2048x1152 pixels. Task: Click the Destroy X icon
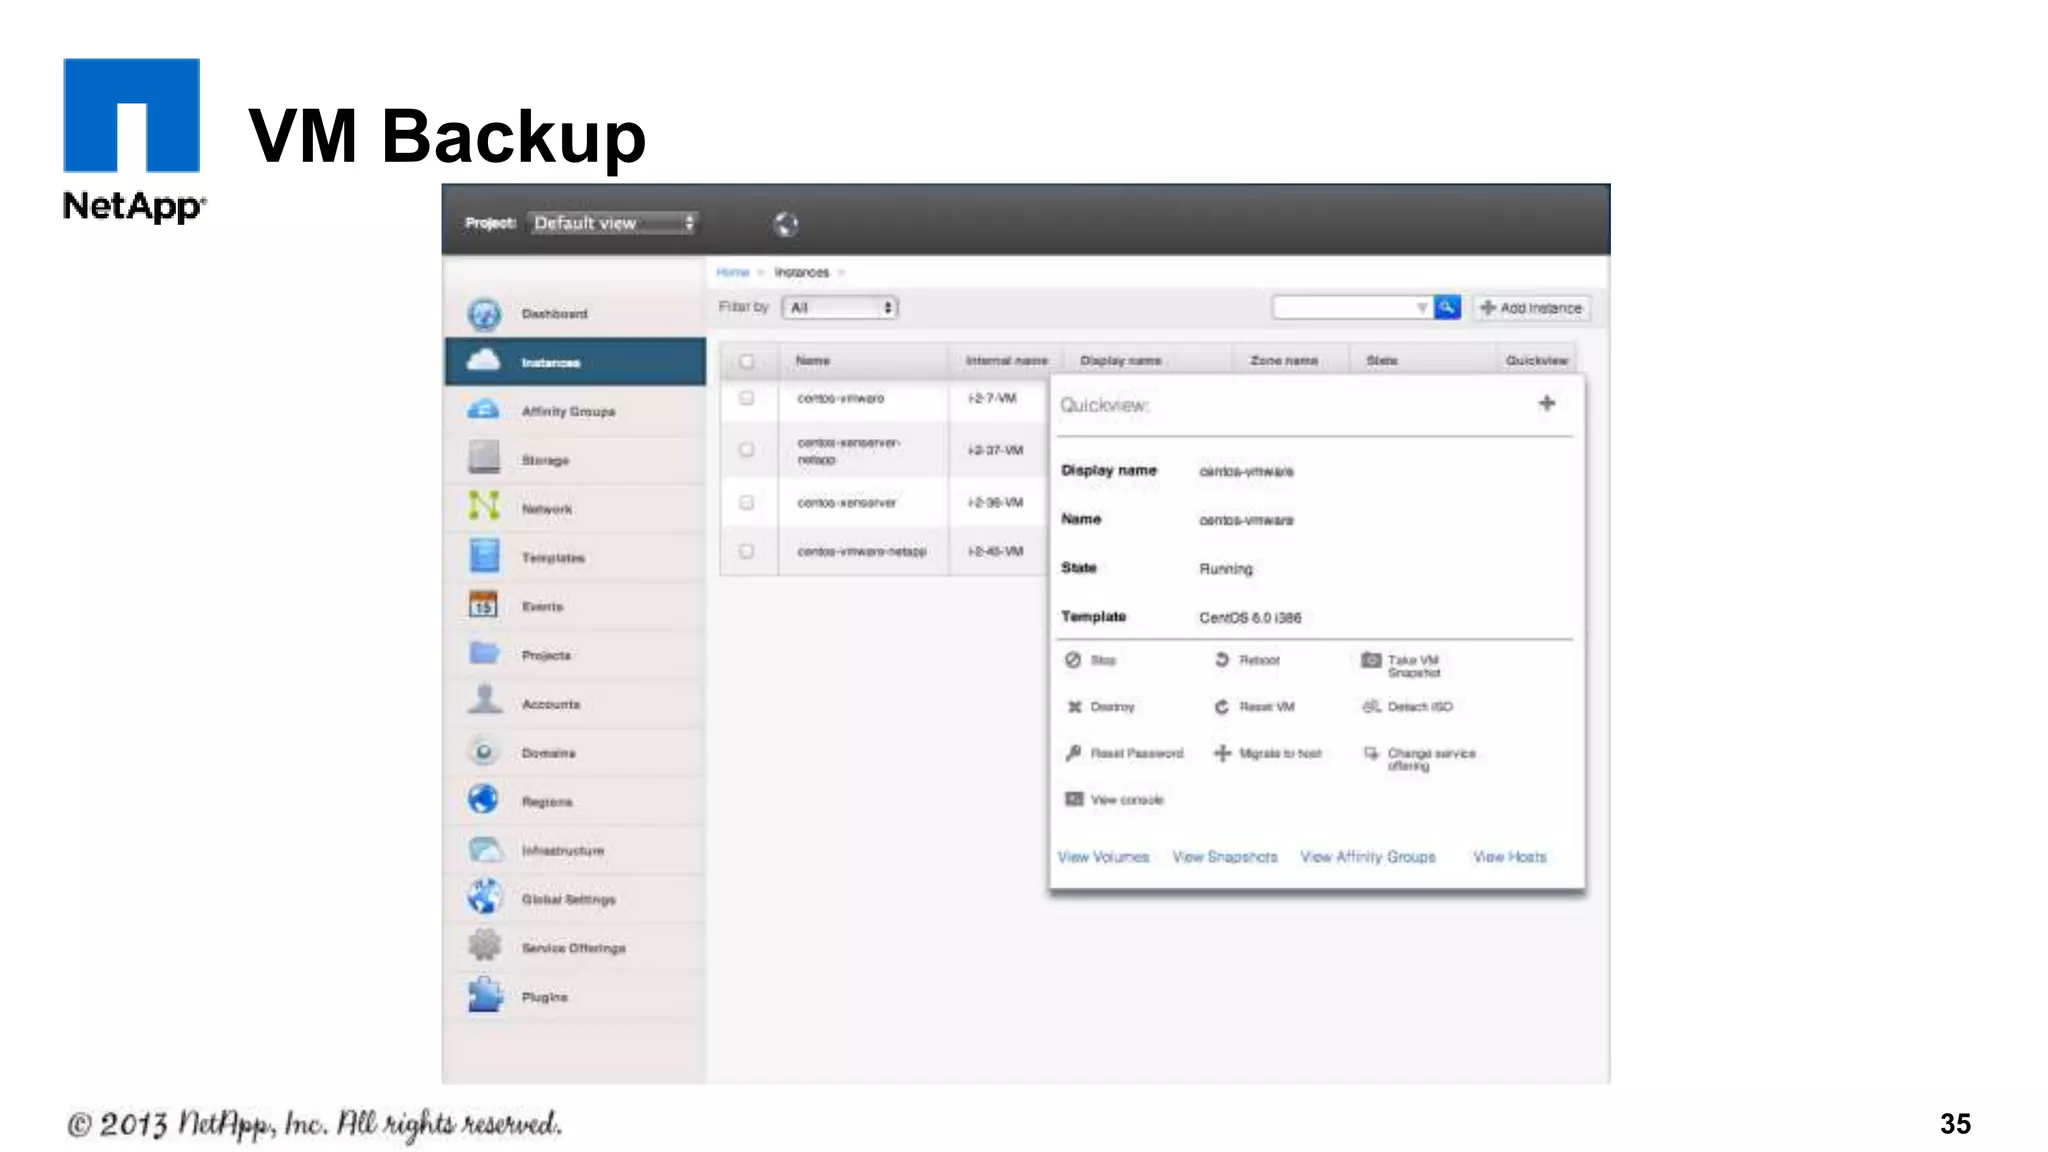click(1074, 707)
